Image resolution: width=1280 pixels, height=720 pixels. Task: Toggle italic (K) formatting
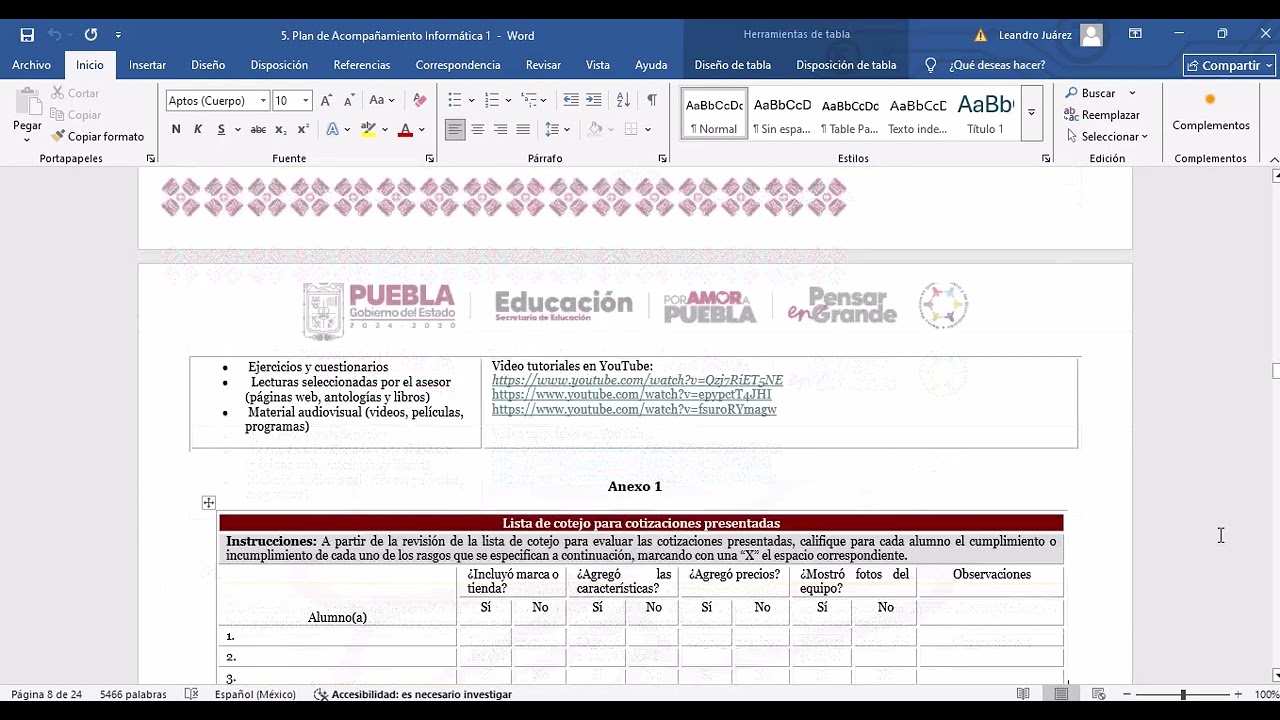coord(198,129)
